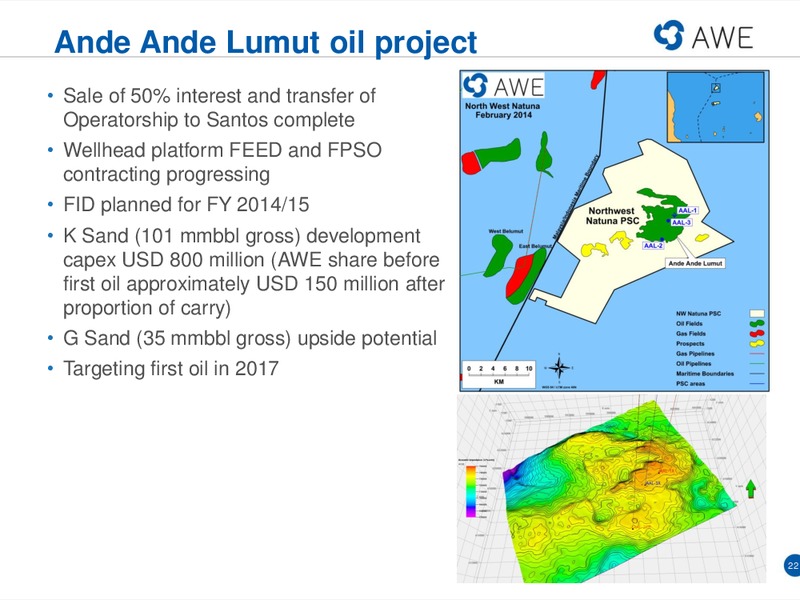The width and height of the screenshot is (800, 600).
Task: Click the 'Gas Pipelines' legend entry
Action: (720, 354)
